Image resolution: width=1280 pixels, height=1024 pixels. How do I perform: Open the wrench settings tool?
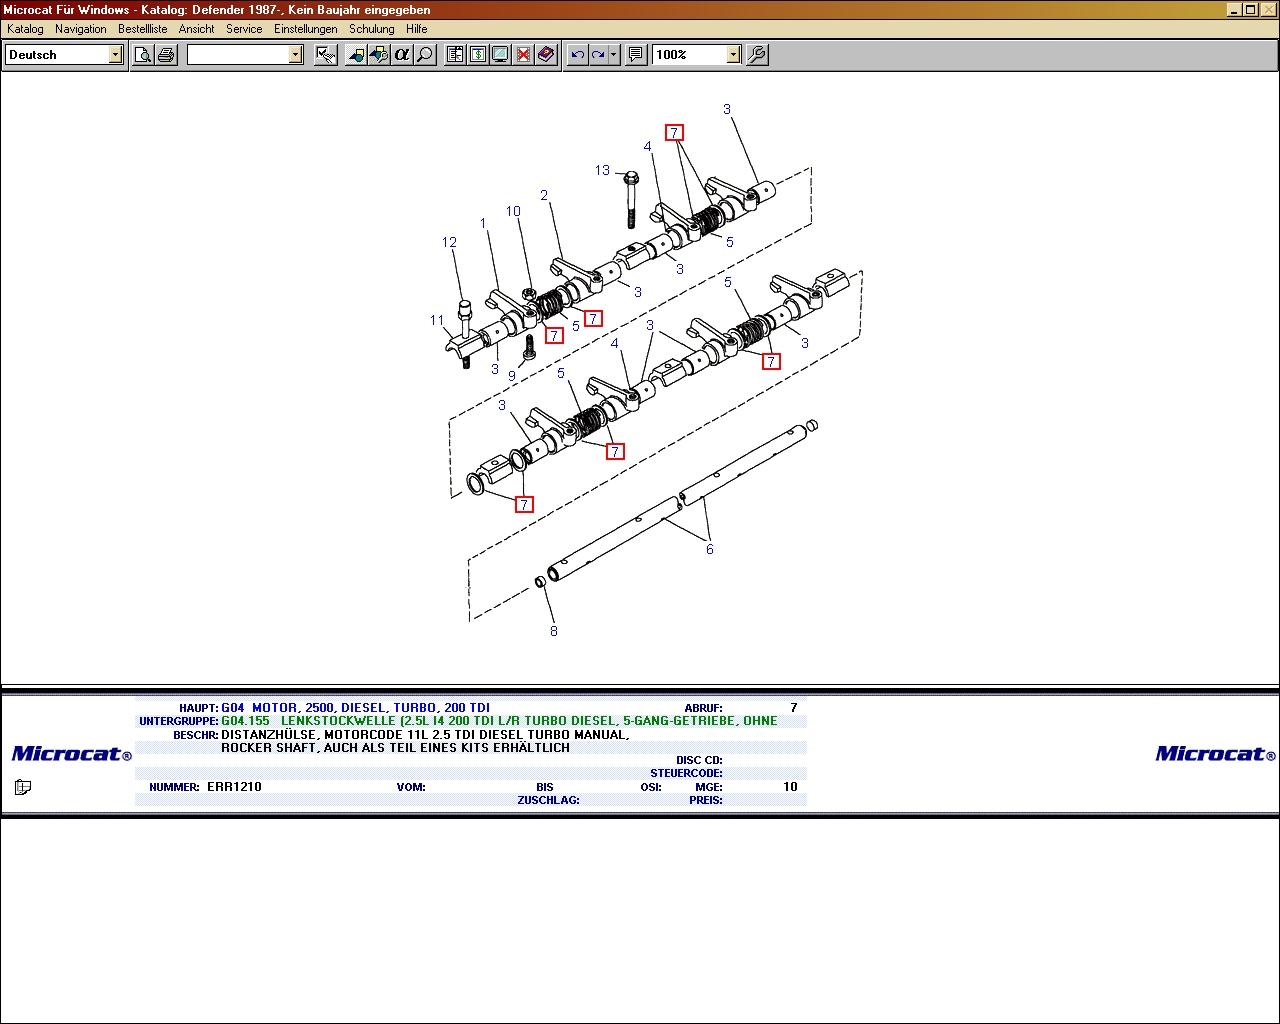pos(757,54)
